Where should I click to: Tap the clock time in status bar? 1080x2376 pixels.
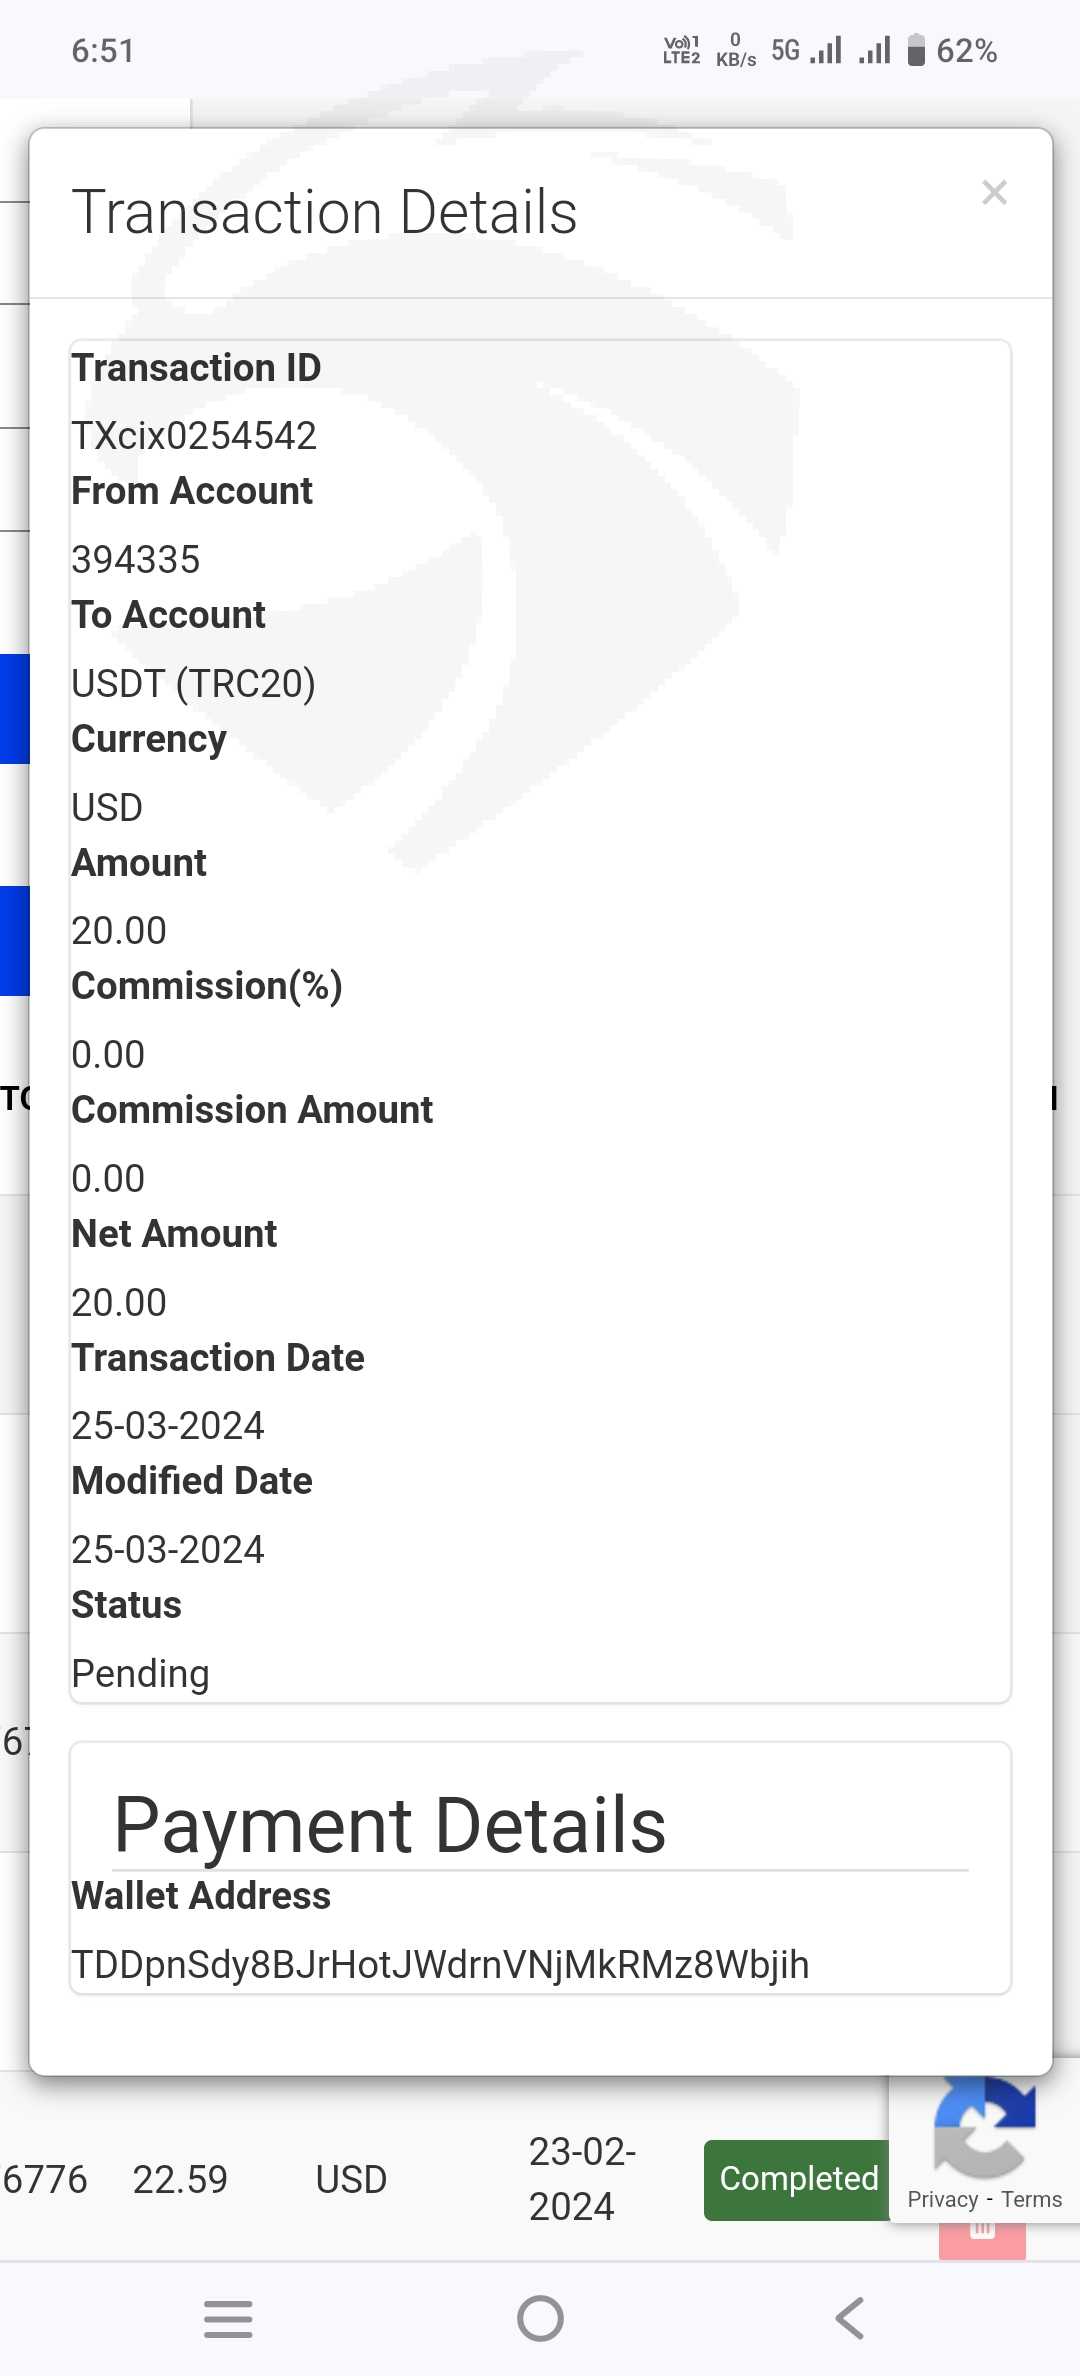click(102, 50)
